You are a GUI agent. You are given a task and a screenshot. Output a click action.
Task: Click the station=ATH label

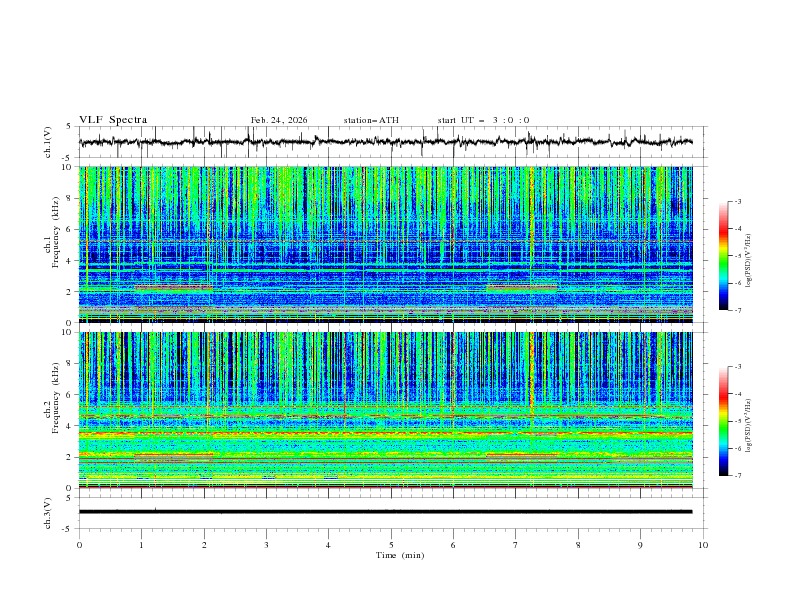pos(371,120)
